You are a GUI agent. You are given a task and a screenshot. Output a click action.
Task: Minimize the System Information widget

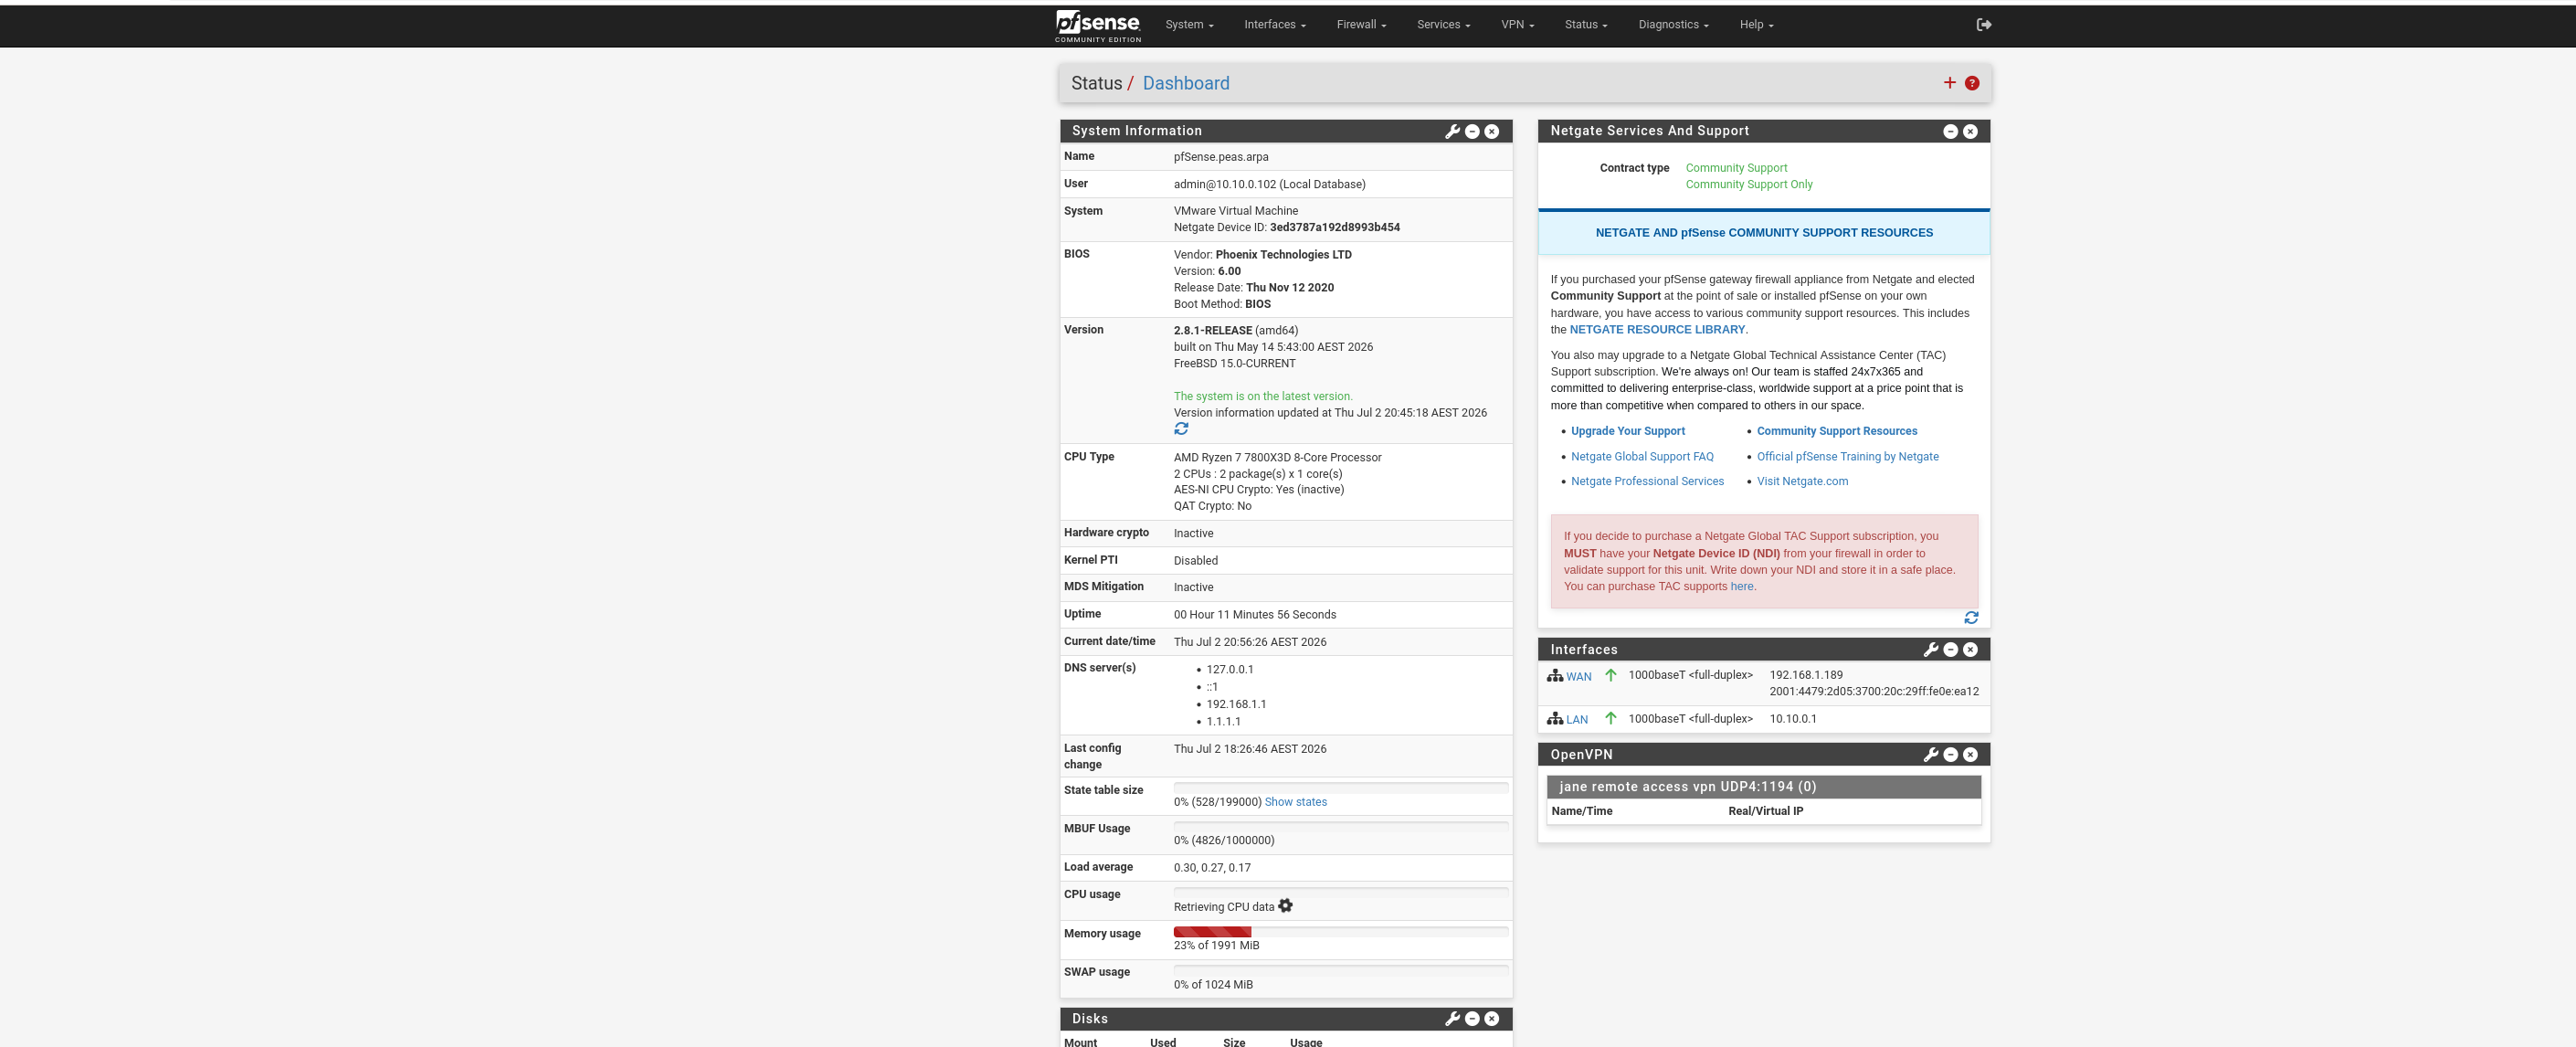[x=1472, y=131]
